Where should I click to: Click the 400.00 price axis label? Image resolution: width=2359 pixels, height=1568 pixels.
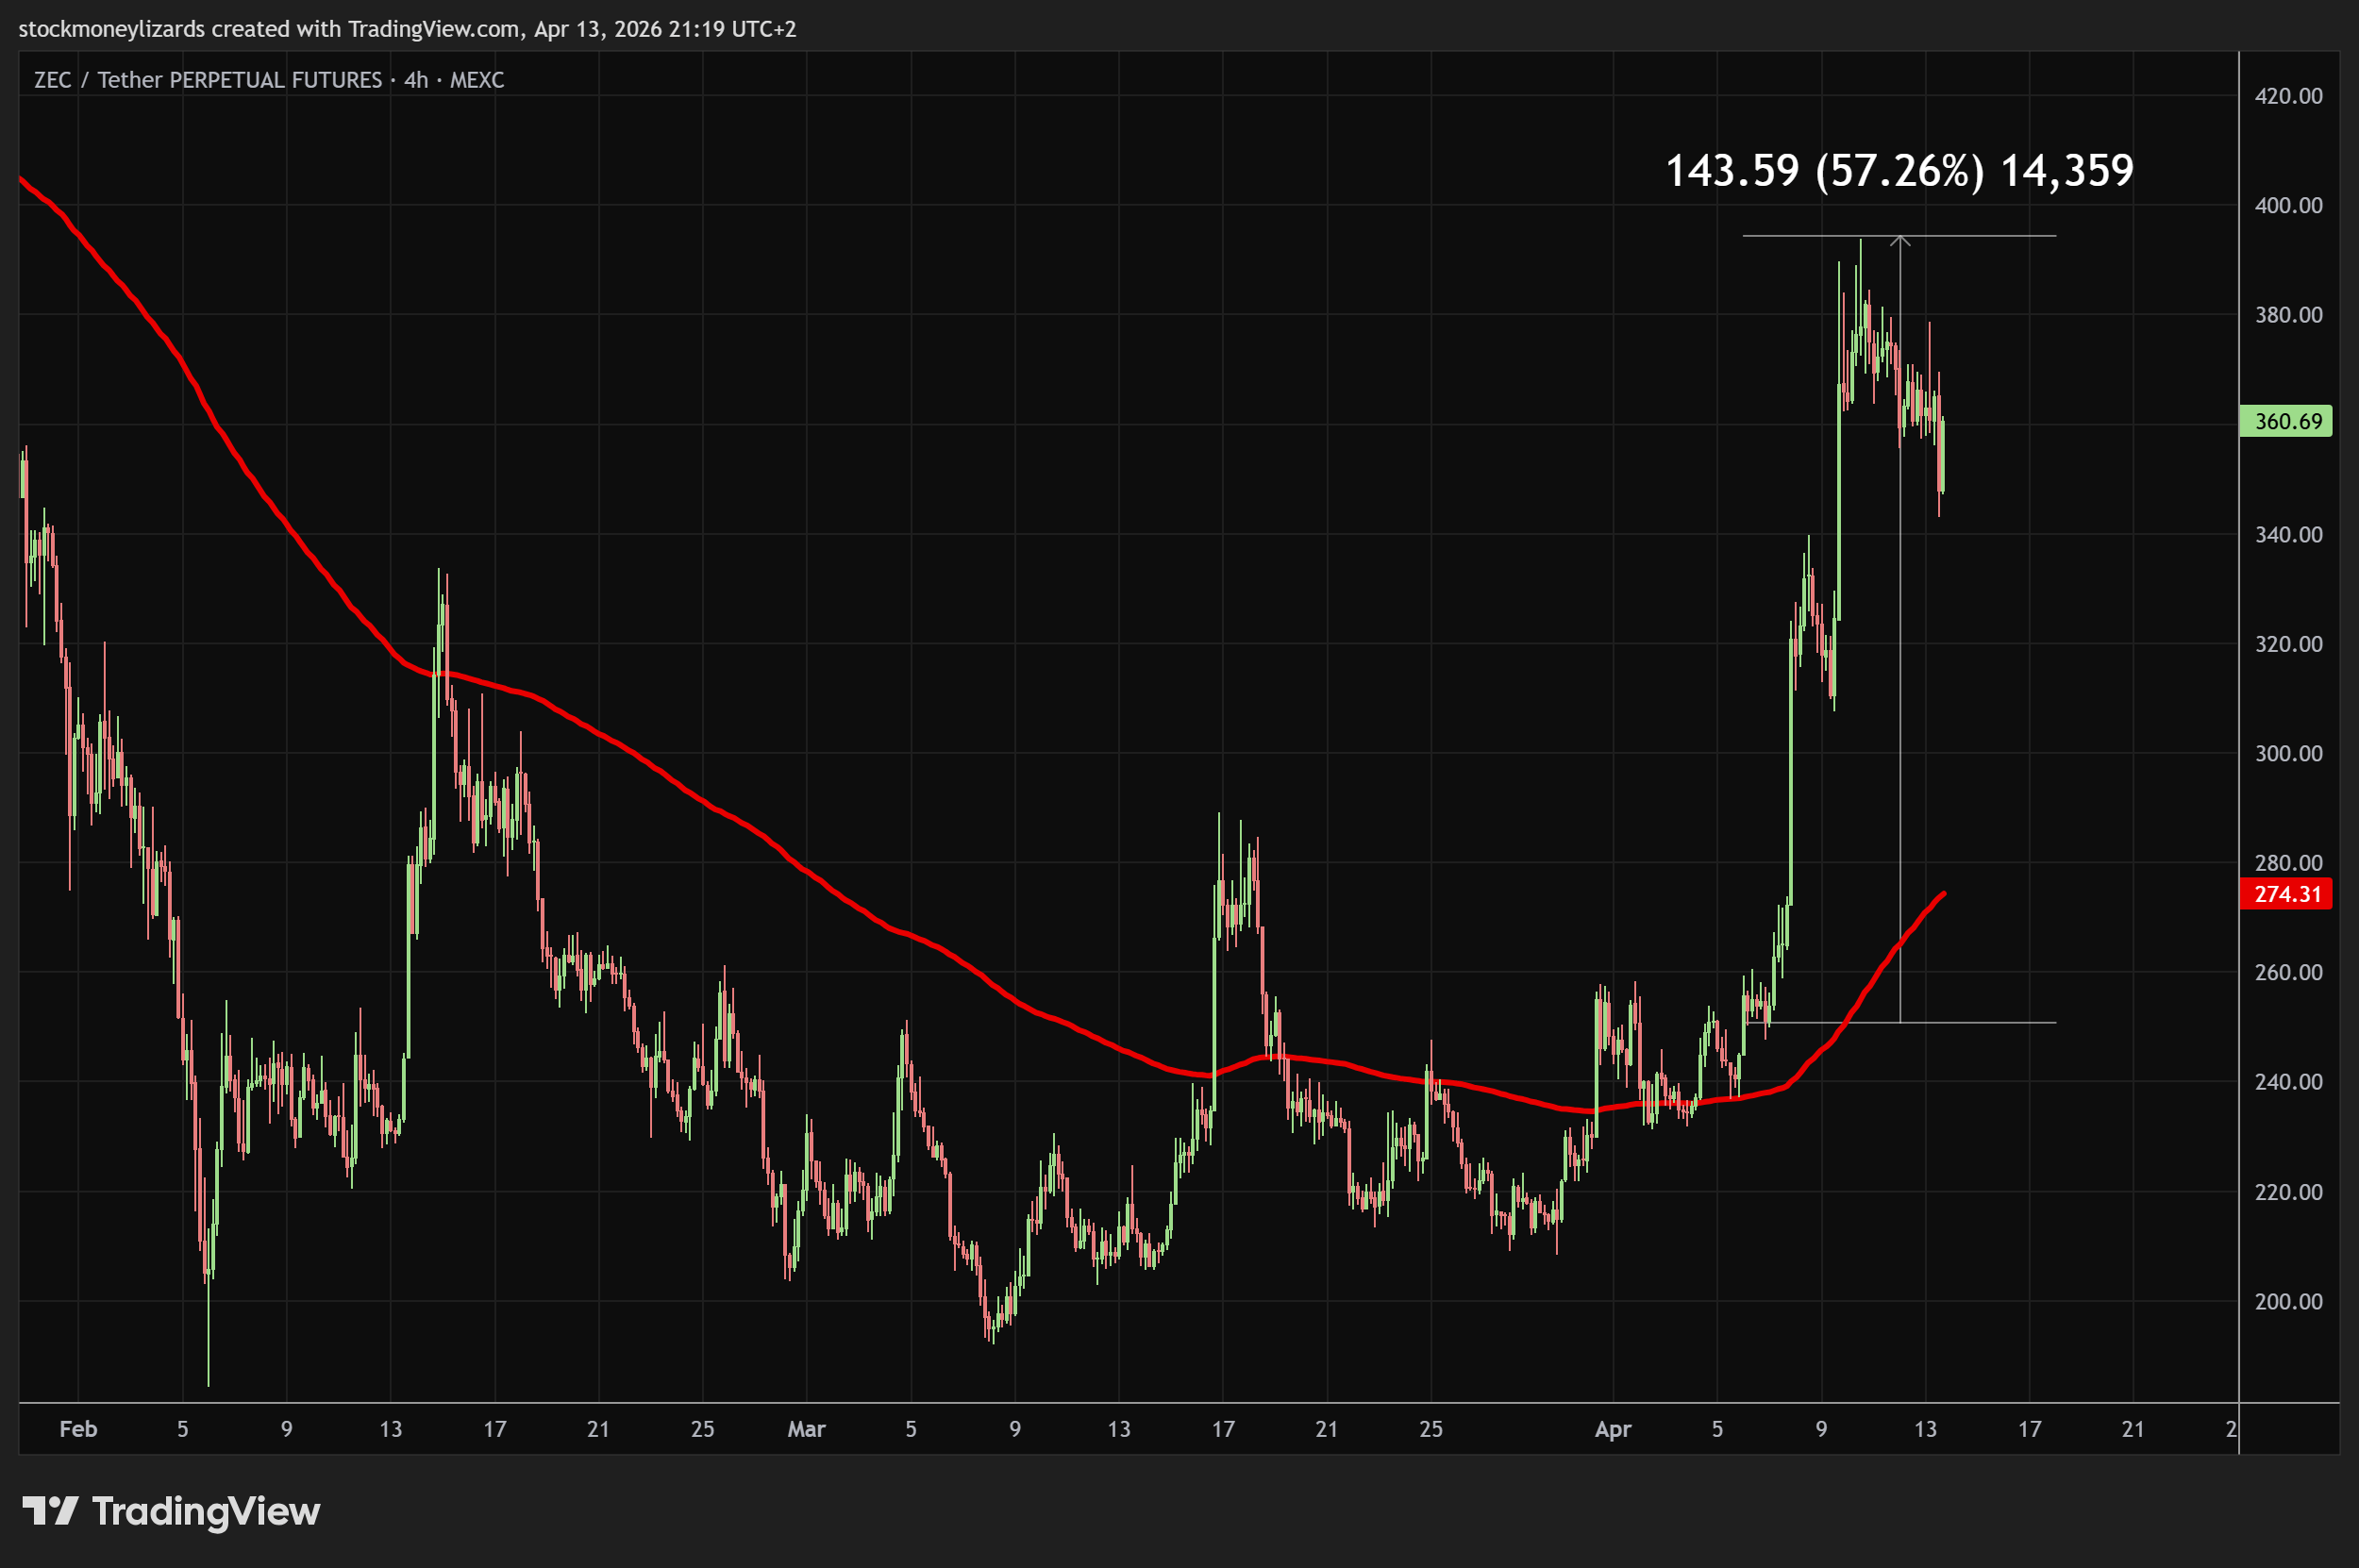pos(2288,205)
